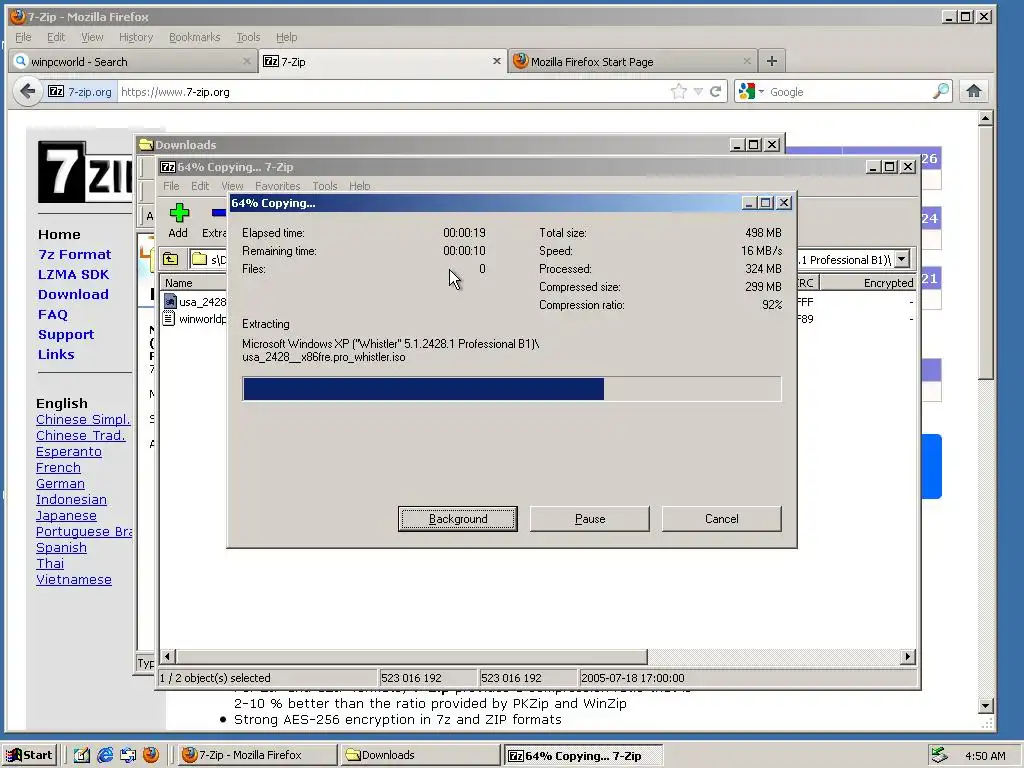Switch language to Esperanto
1024x768 pixels.
point(69,451)
